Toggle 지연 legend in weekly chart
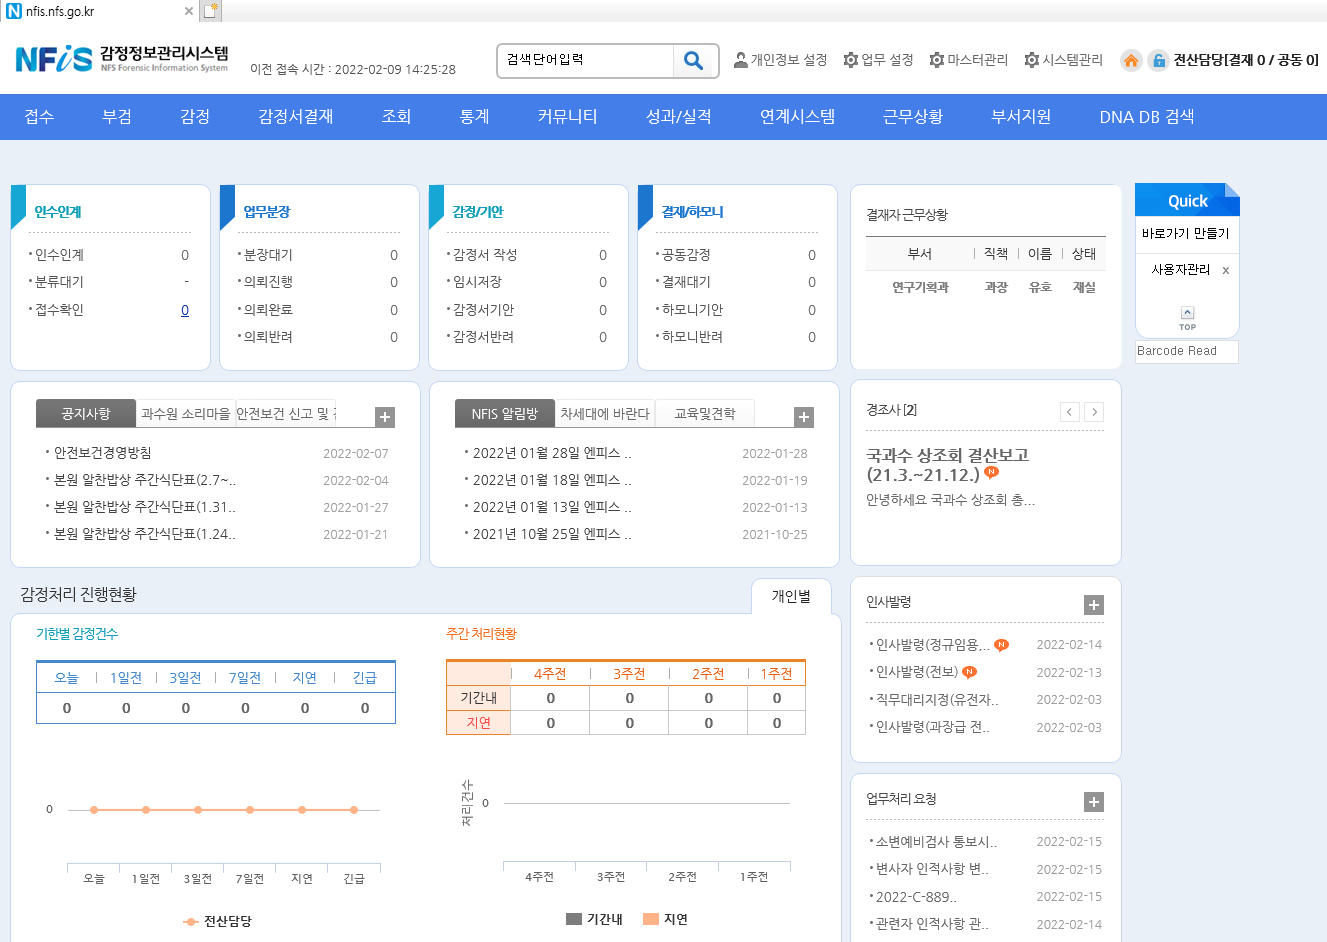The height and width of the screenshot is (942, 1327). pyautogui.click(x=665, y=919)
